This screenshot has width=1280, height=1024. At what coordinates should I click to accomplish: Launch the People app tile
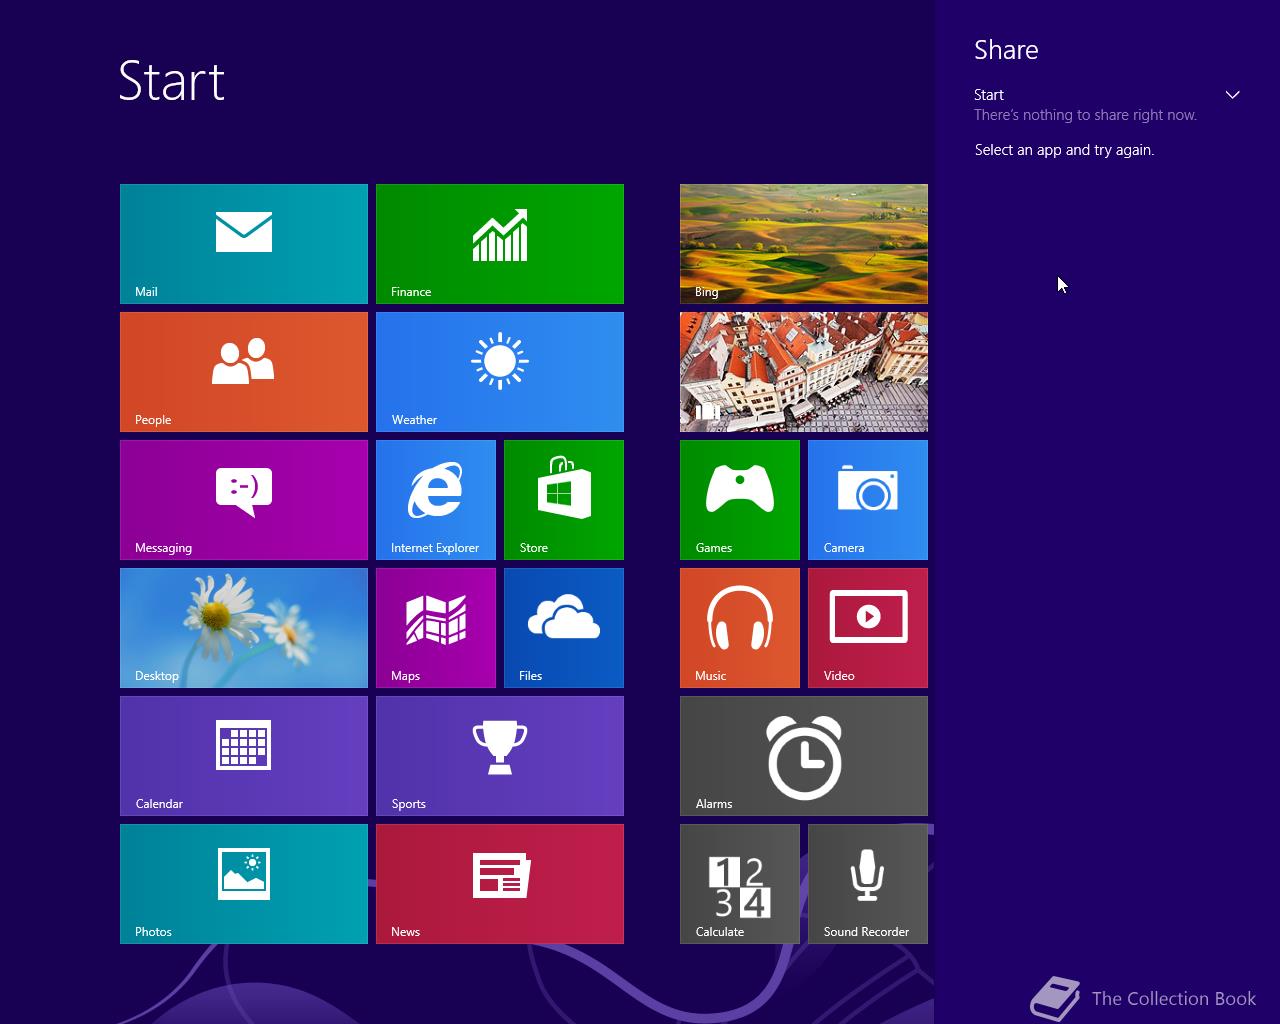click(244, 372)
